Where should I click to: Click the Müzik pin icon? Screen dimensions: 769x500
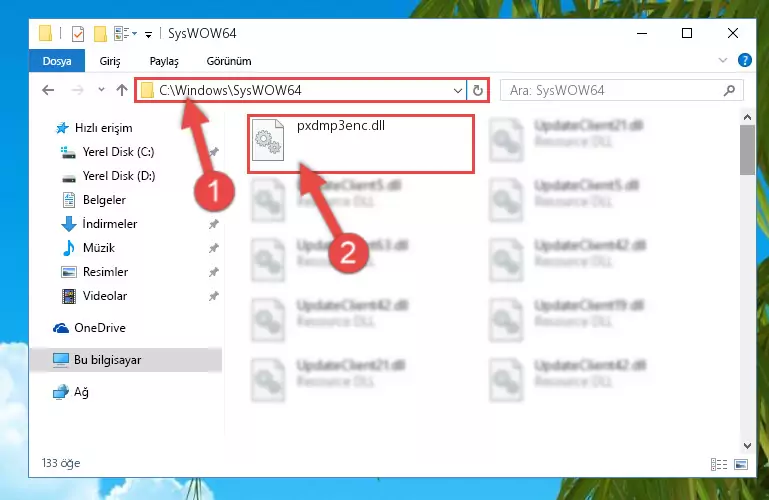[x=213, y=249]
